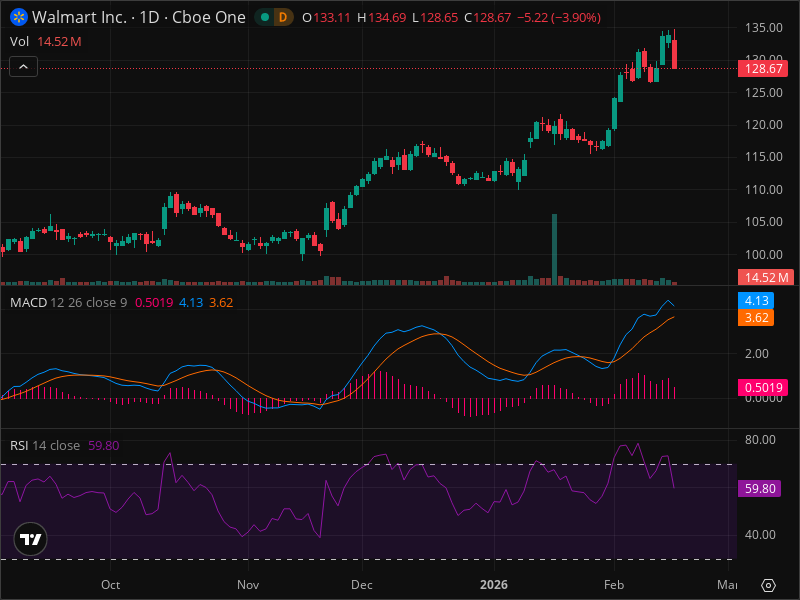
Task: Click the last red candlestick in February
Action: 674,54
